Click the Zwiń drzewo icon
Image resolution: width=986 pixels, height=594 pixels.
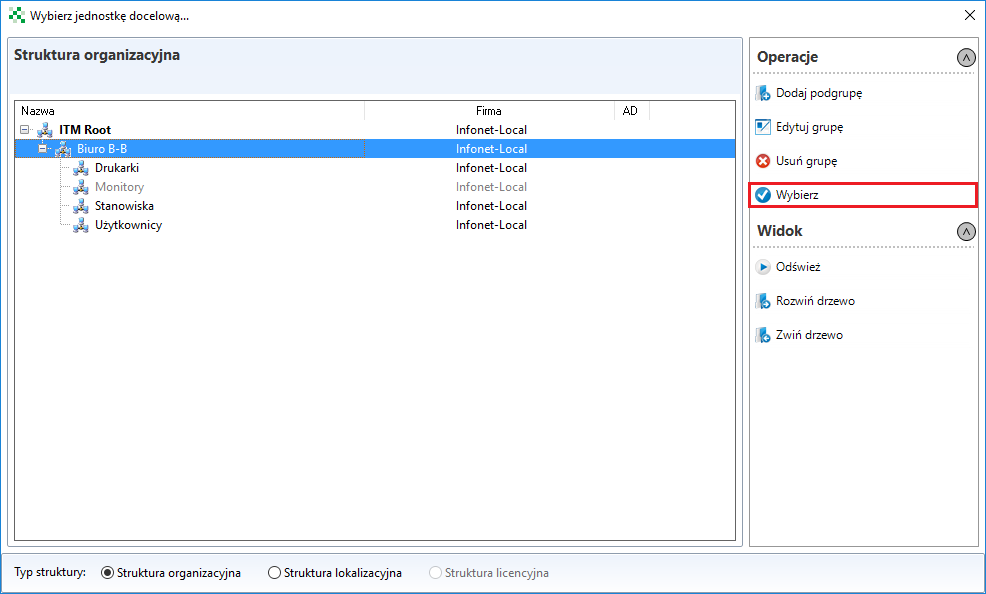point(763,336)
